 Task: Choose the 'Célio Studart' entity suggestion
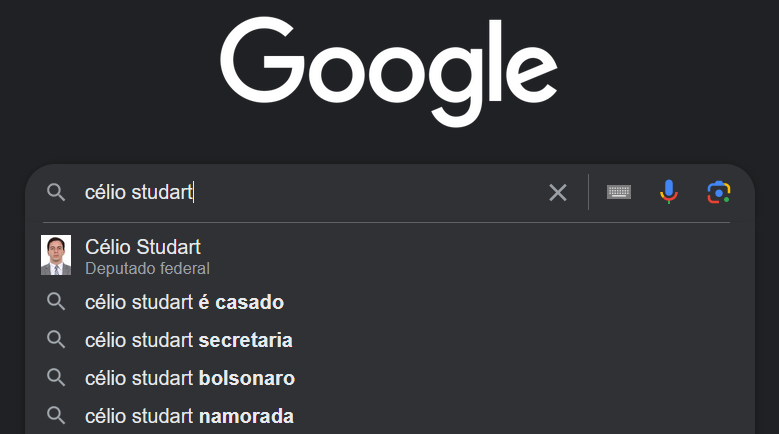(x=390, y=255)
